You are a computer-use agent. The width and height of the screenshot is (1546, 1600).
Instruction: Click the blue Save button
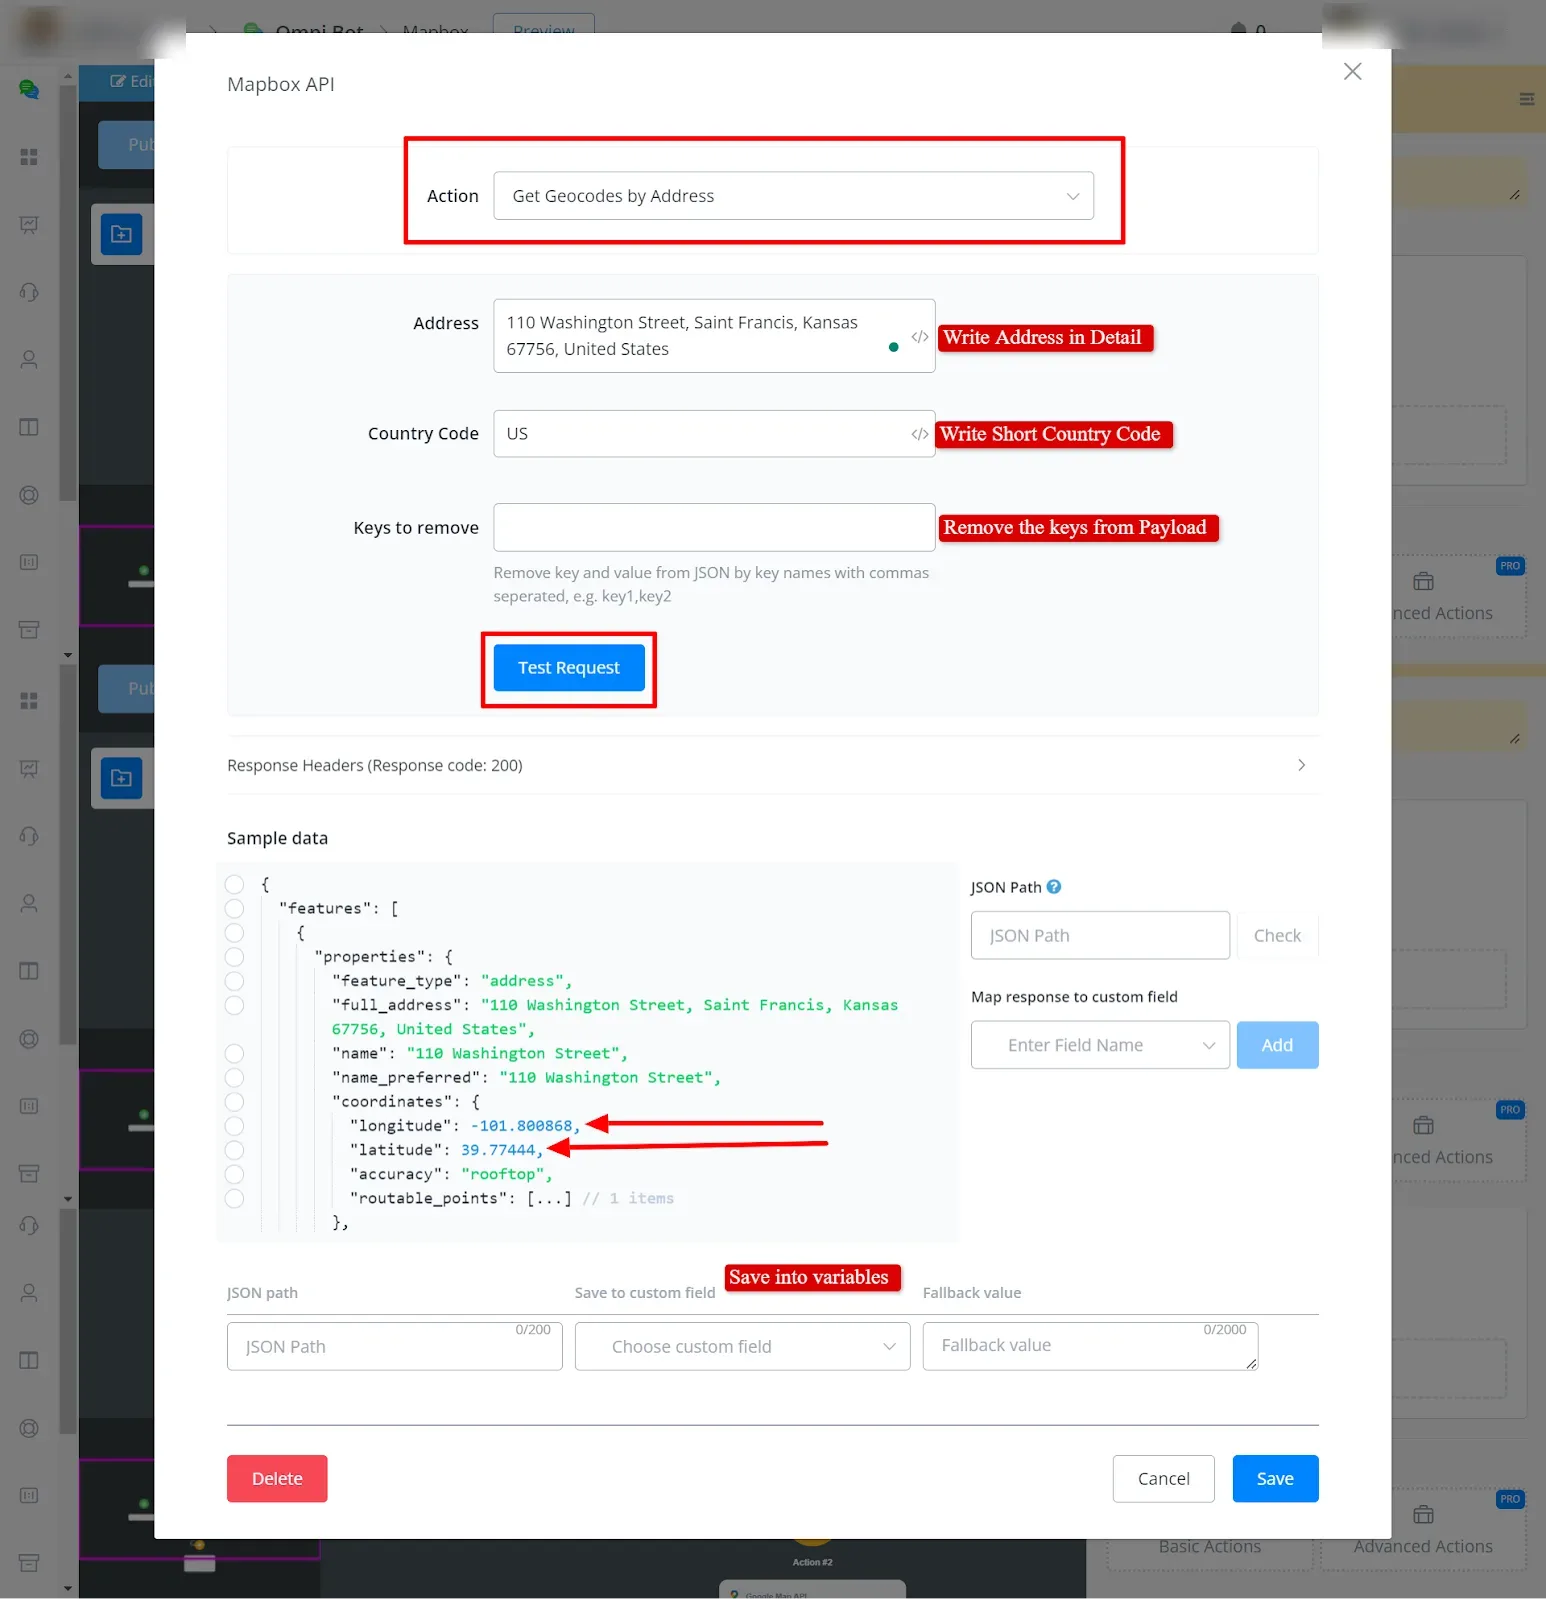[1275, 1478]
